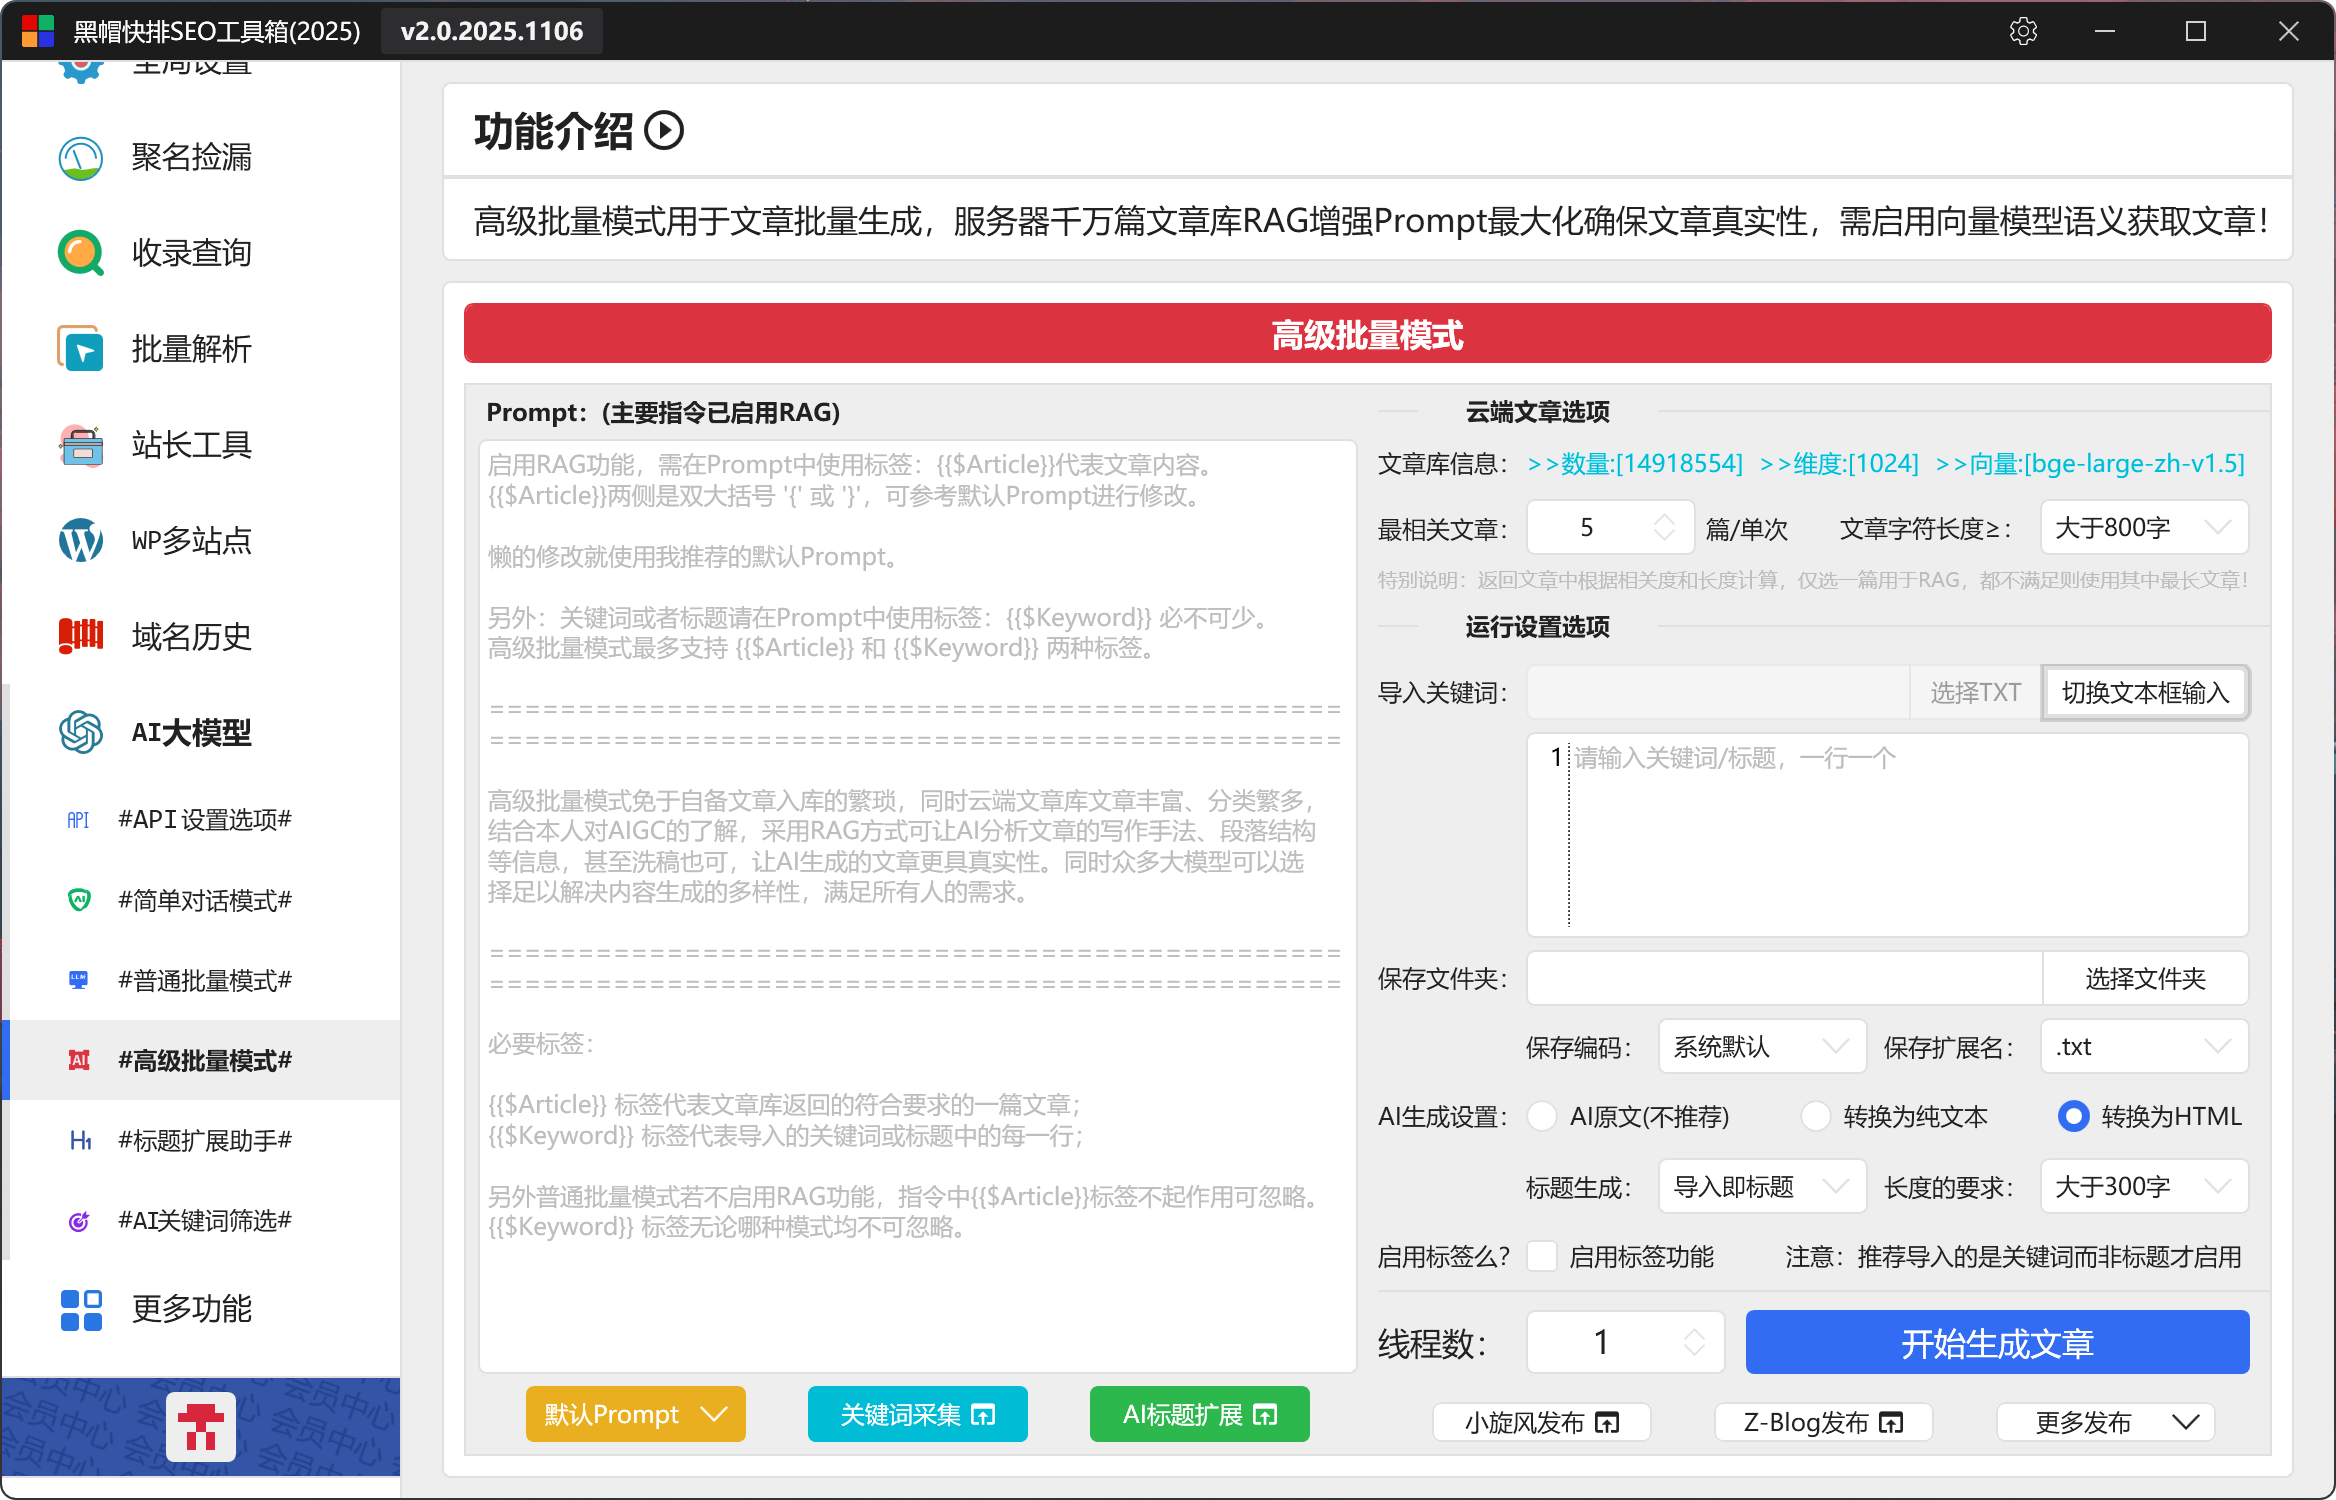Image resolution: width=2336 pixels, height=1500 pixels.
Task: Click the 开始生成文章 button
Action: click(x=1997, y=1343)
